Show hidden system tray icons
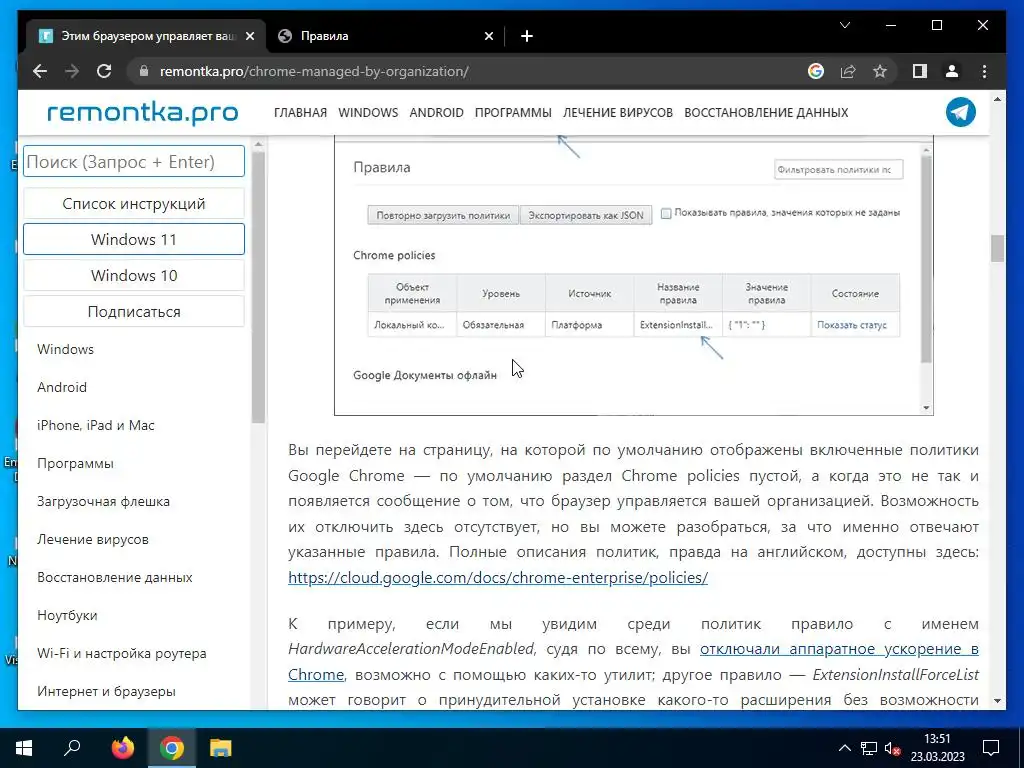 (x=844, y=748)
